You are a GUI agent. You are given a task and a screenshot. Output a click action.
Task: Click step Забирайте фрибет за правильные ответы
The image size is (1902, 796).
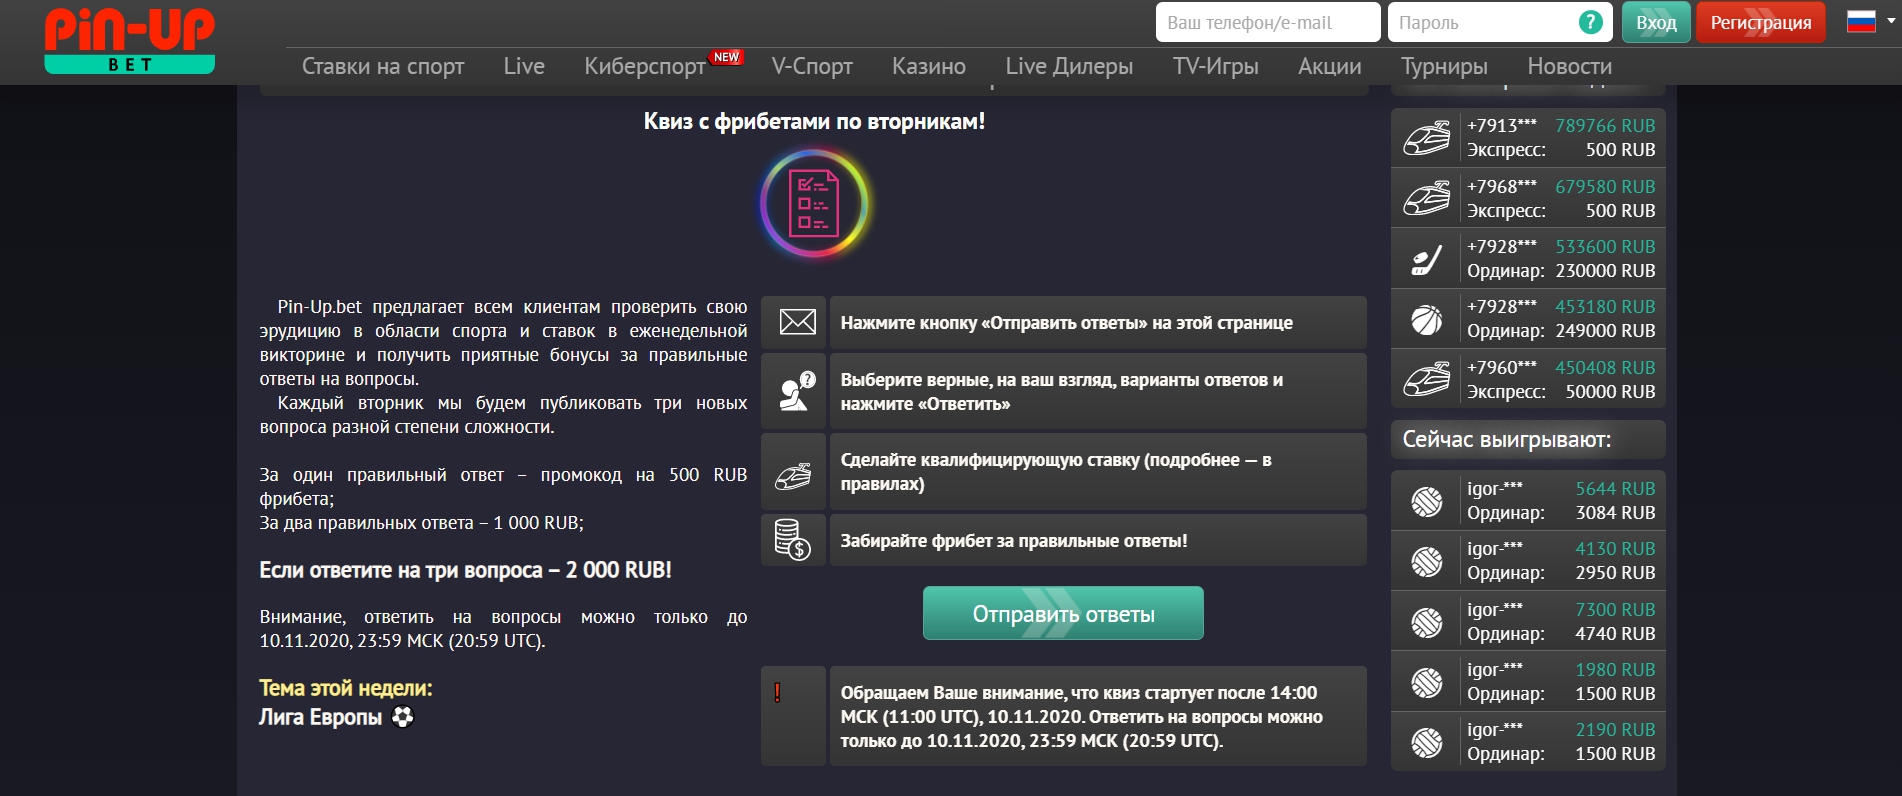point(1098,540)
